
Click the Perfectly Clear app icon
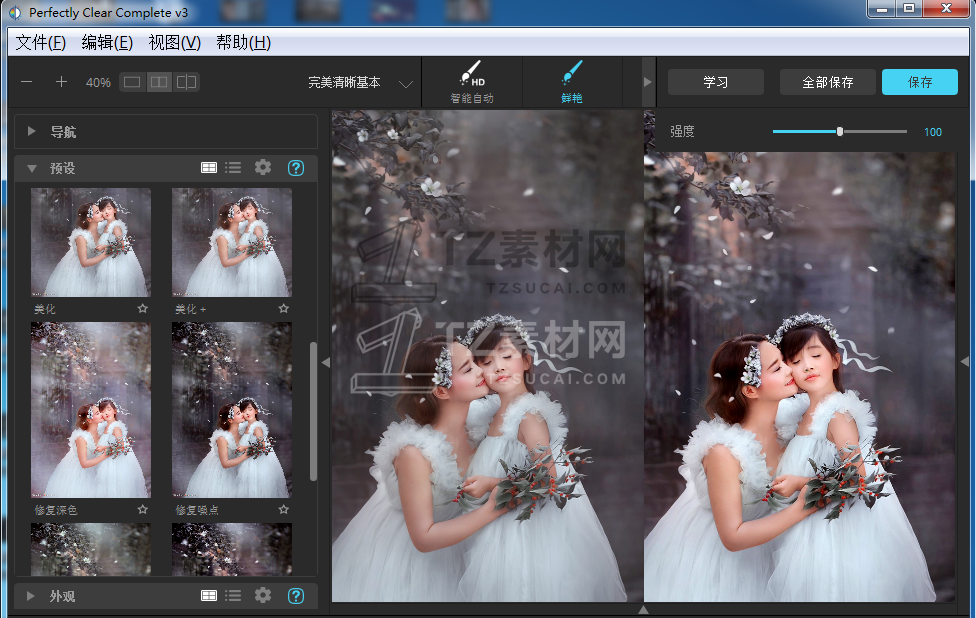15,12
